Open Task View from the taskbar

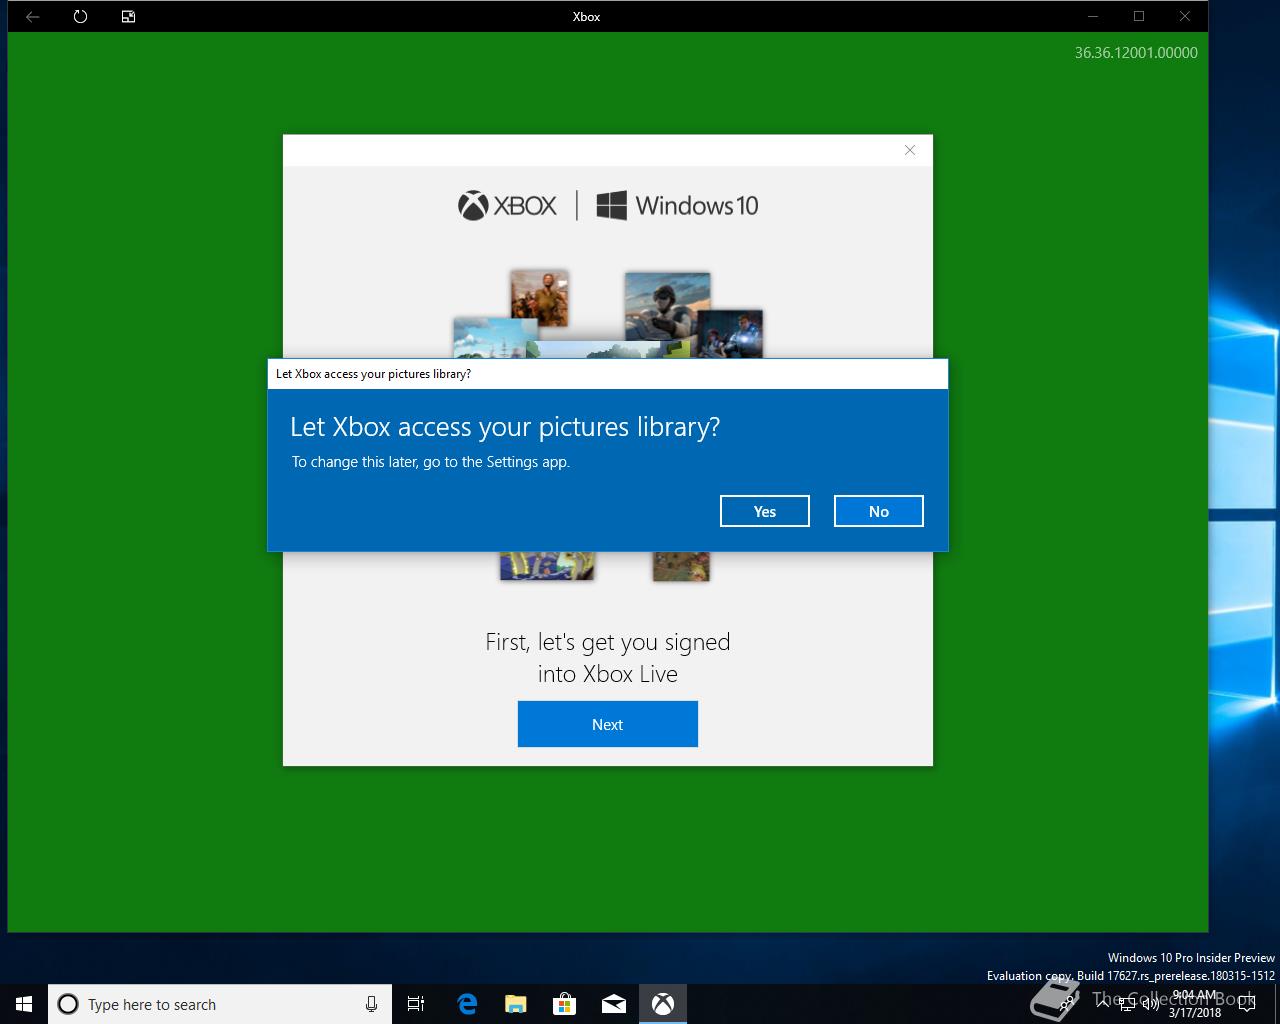[416, 1004]
